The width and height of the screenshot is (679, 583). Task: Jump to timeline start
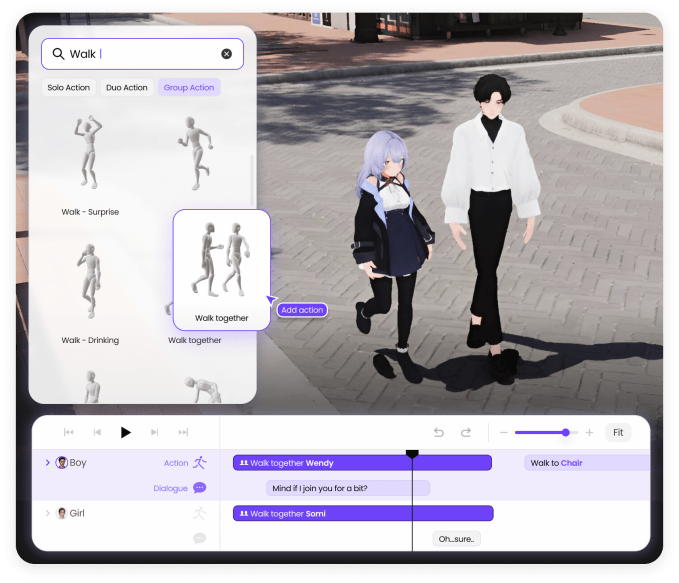click(x=68, y=432)
